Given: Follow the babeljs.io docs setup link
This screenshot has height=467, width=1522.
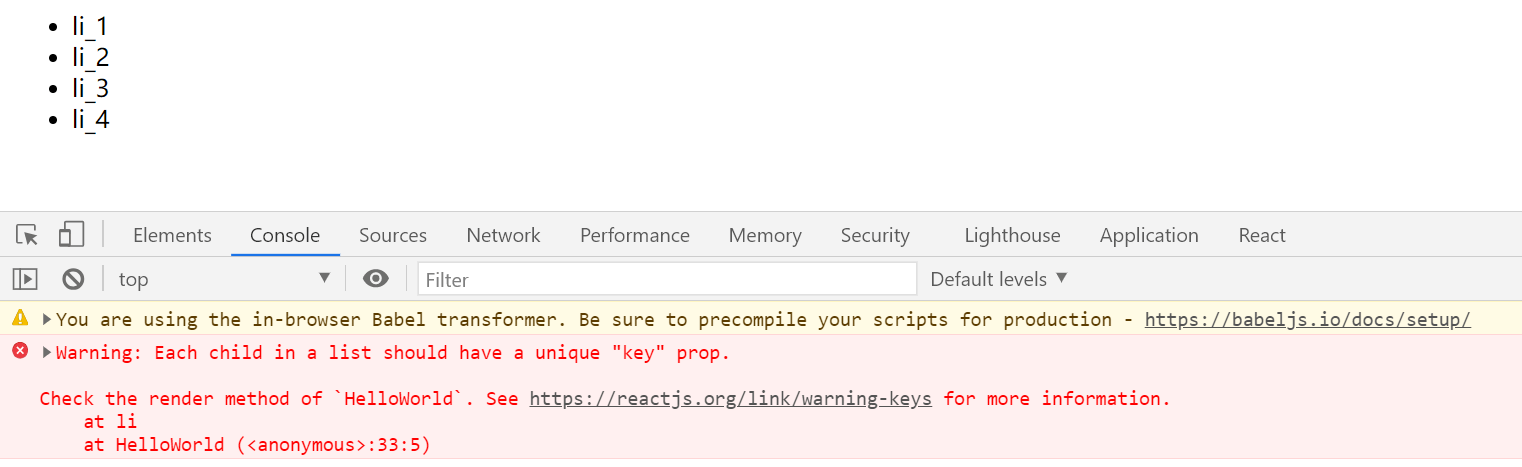Looking at the screenshot, I should point(1308,320).
